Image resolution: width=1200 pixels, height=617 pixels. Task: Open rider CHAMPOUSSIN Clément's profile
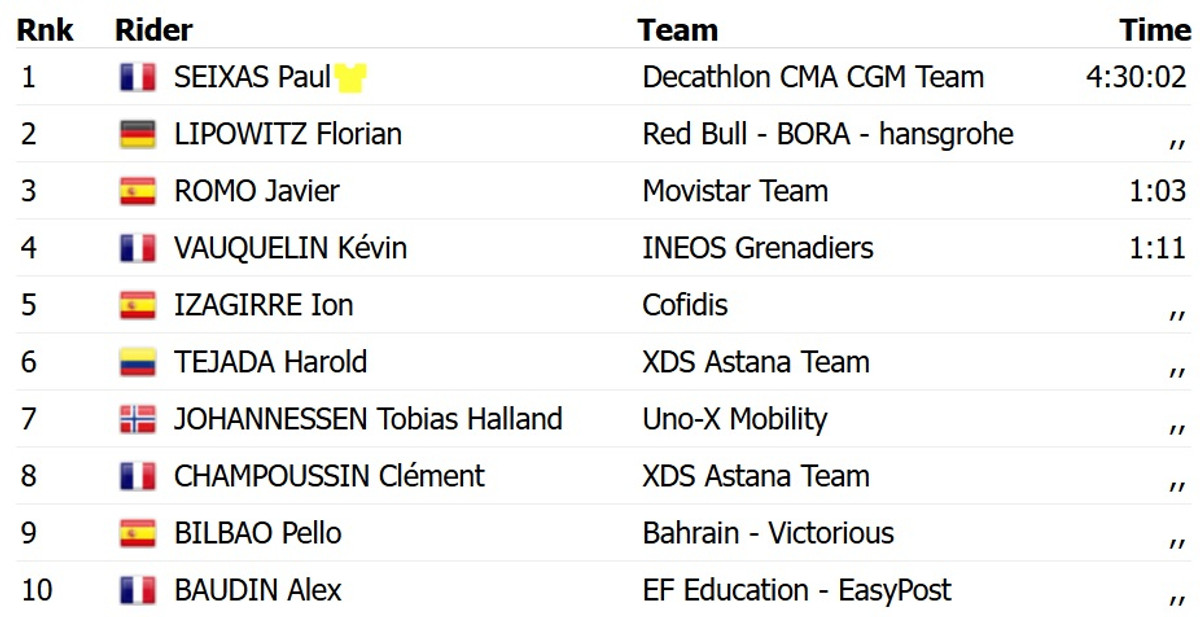click(329, 476)
